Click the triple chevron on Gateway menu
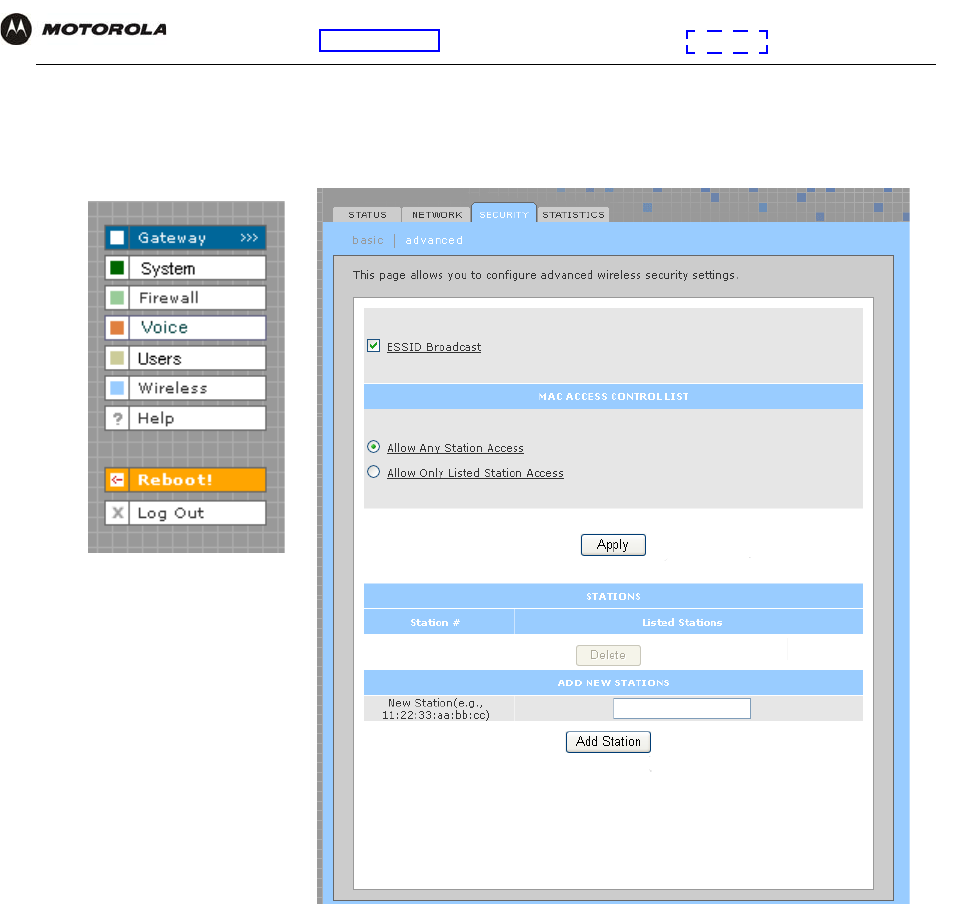965x904 pixels. [x=249, y=238]
